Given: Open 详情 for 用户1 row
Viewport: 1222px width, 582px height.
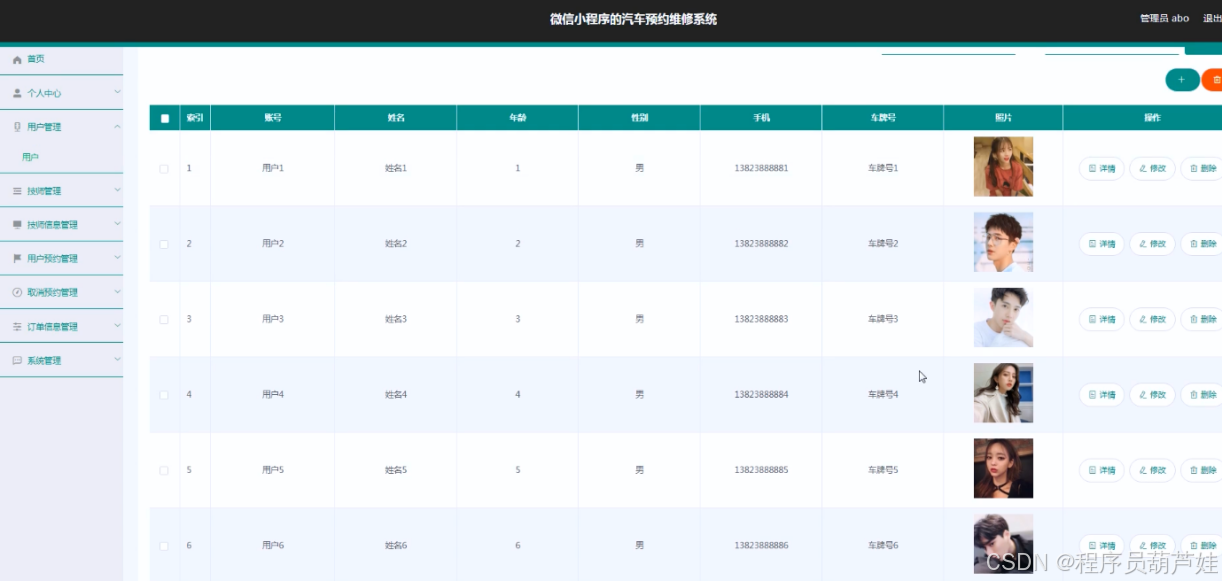Looking at the screenshot, I should 1102,169.
